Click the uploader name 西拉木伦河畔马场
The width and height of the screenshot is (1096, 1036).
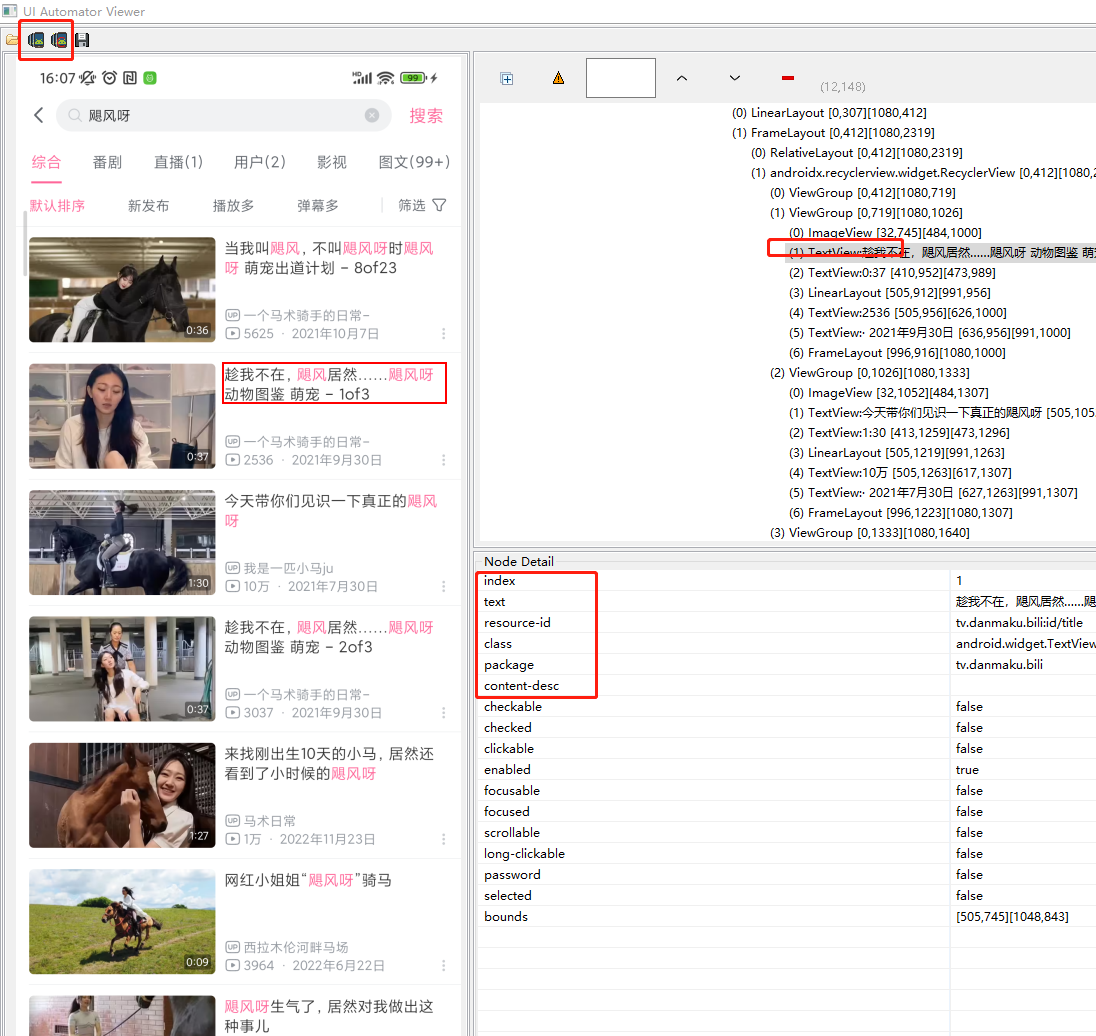point(296,947)
